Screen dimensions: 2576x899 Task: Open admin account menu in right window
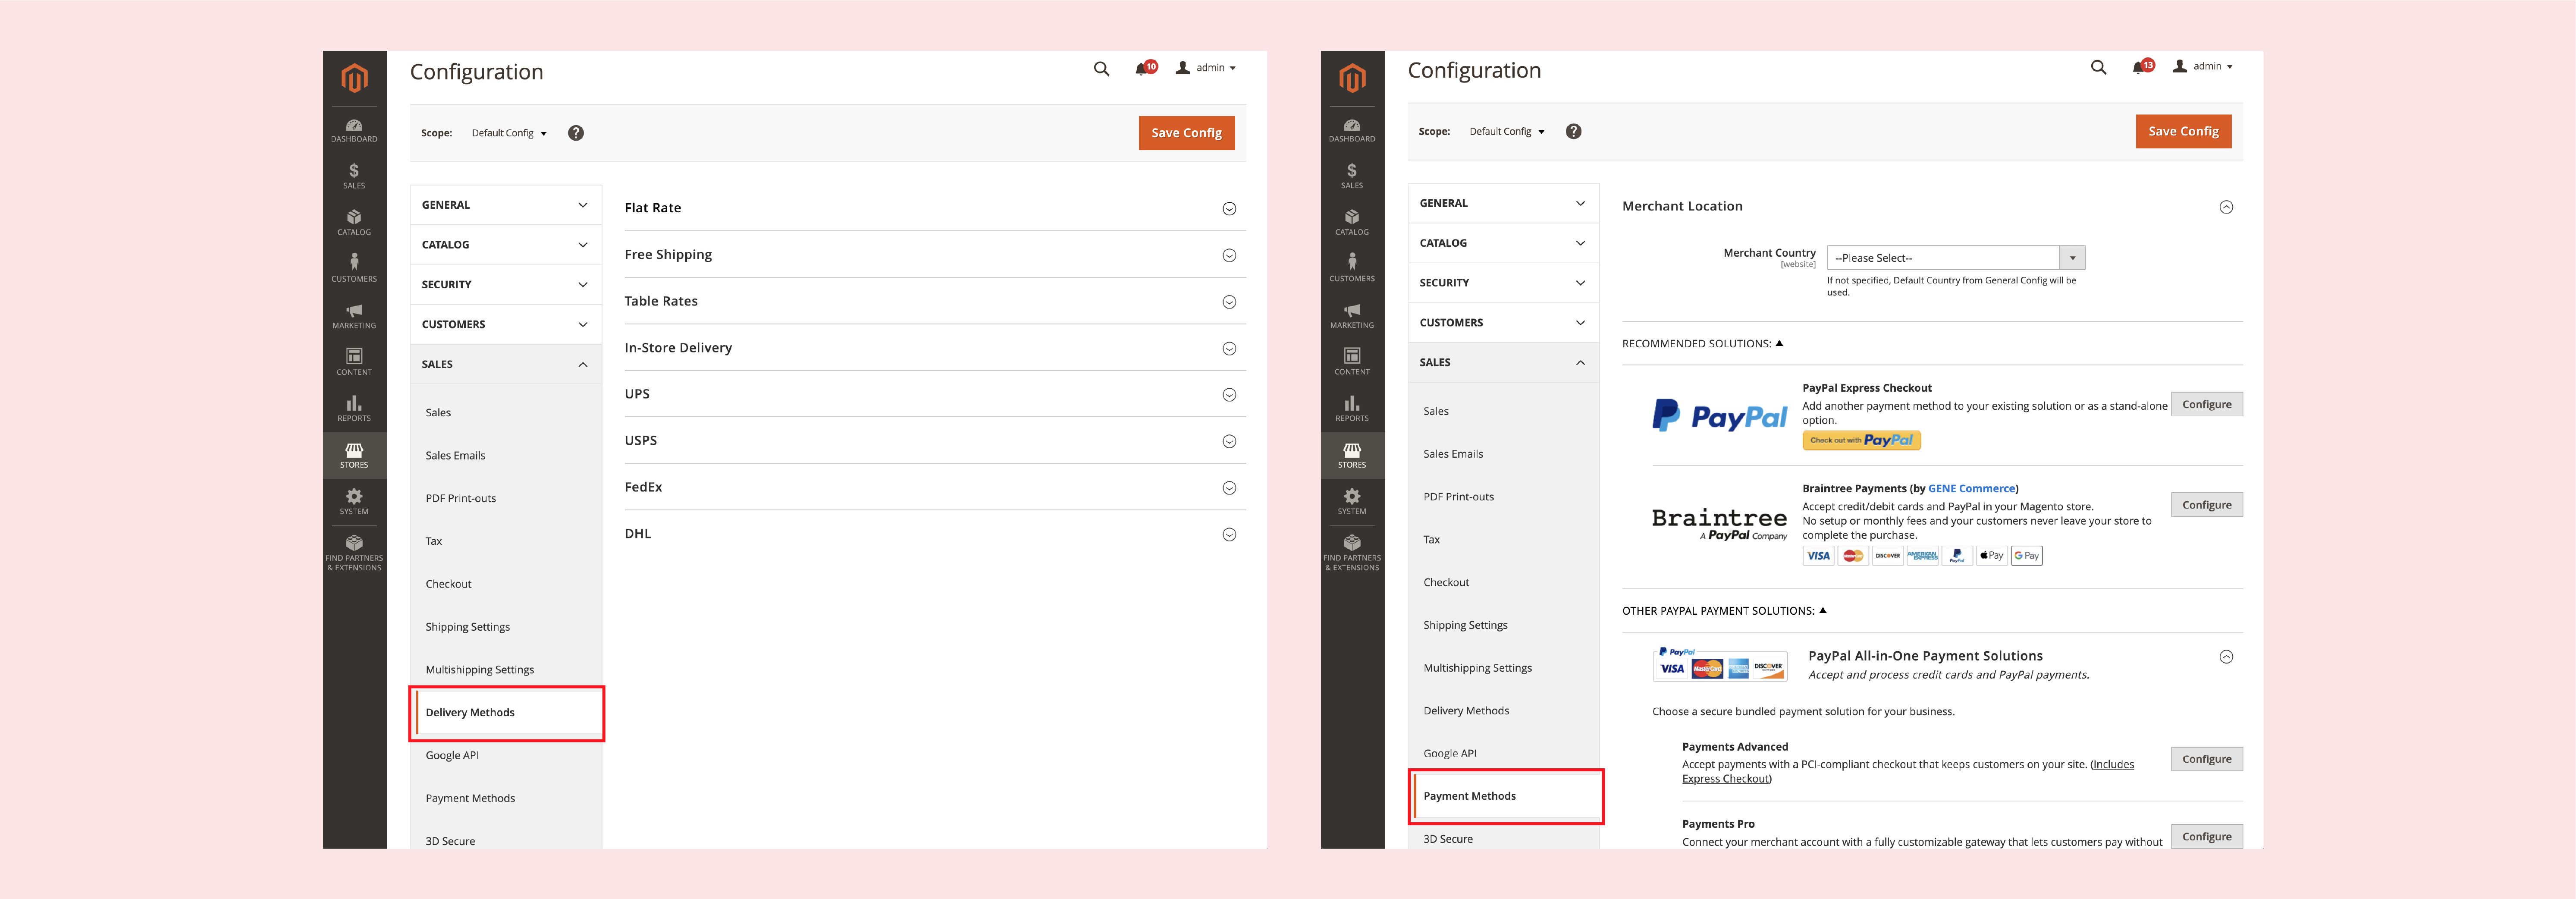click(2203, 66)
